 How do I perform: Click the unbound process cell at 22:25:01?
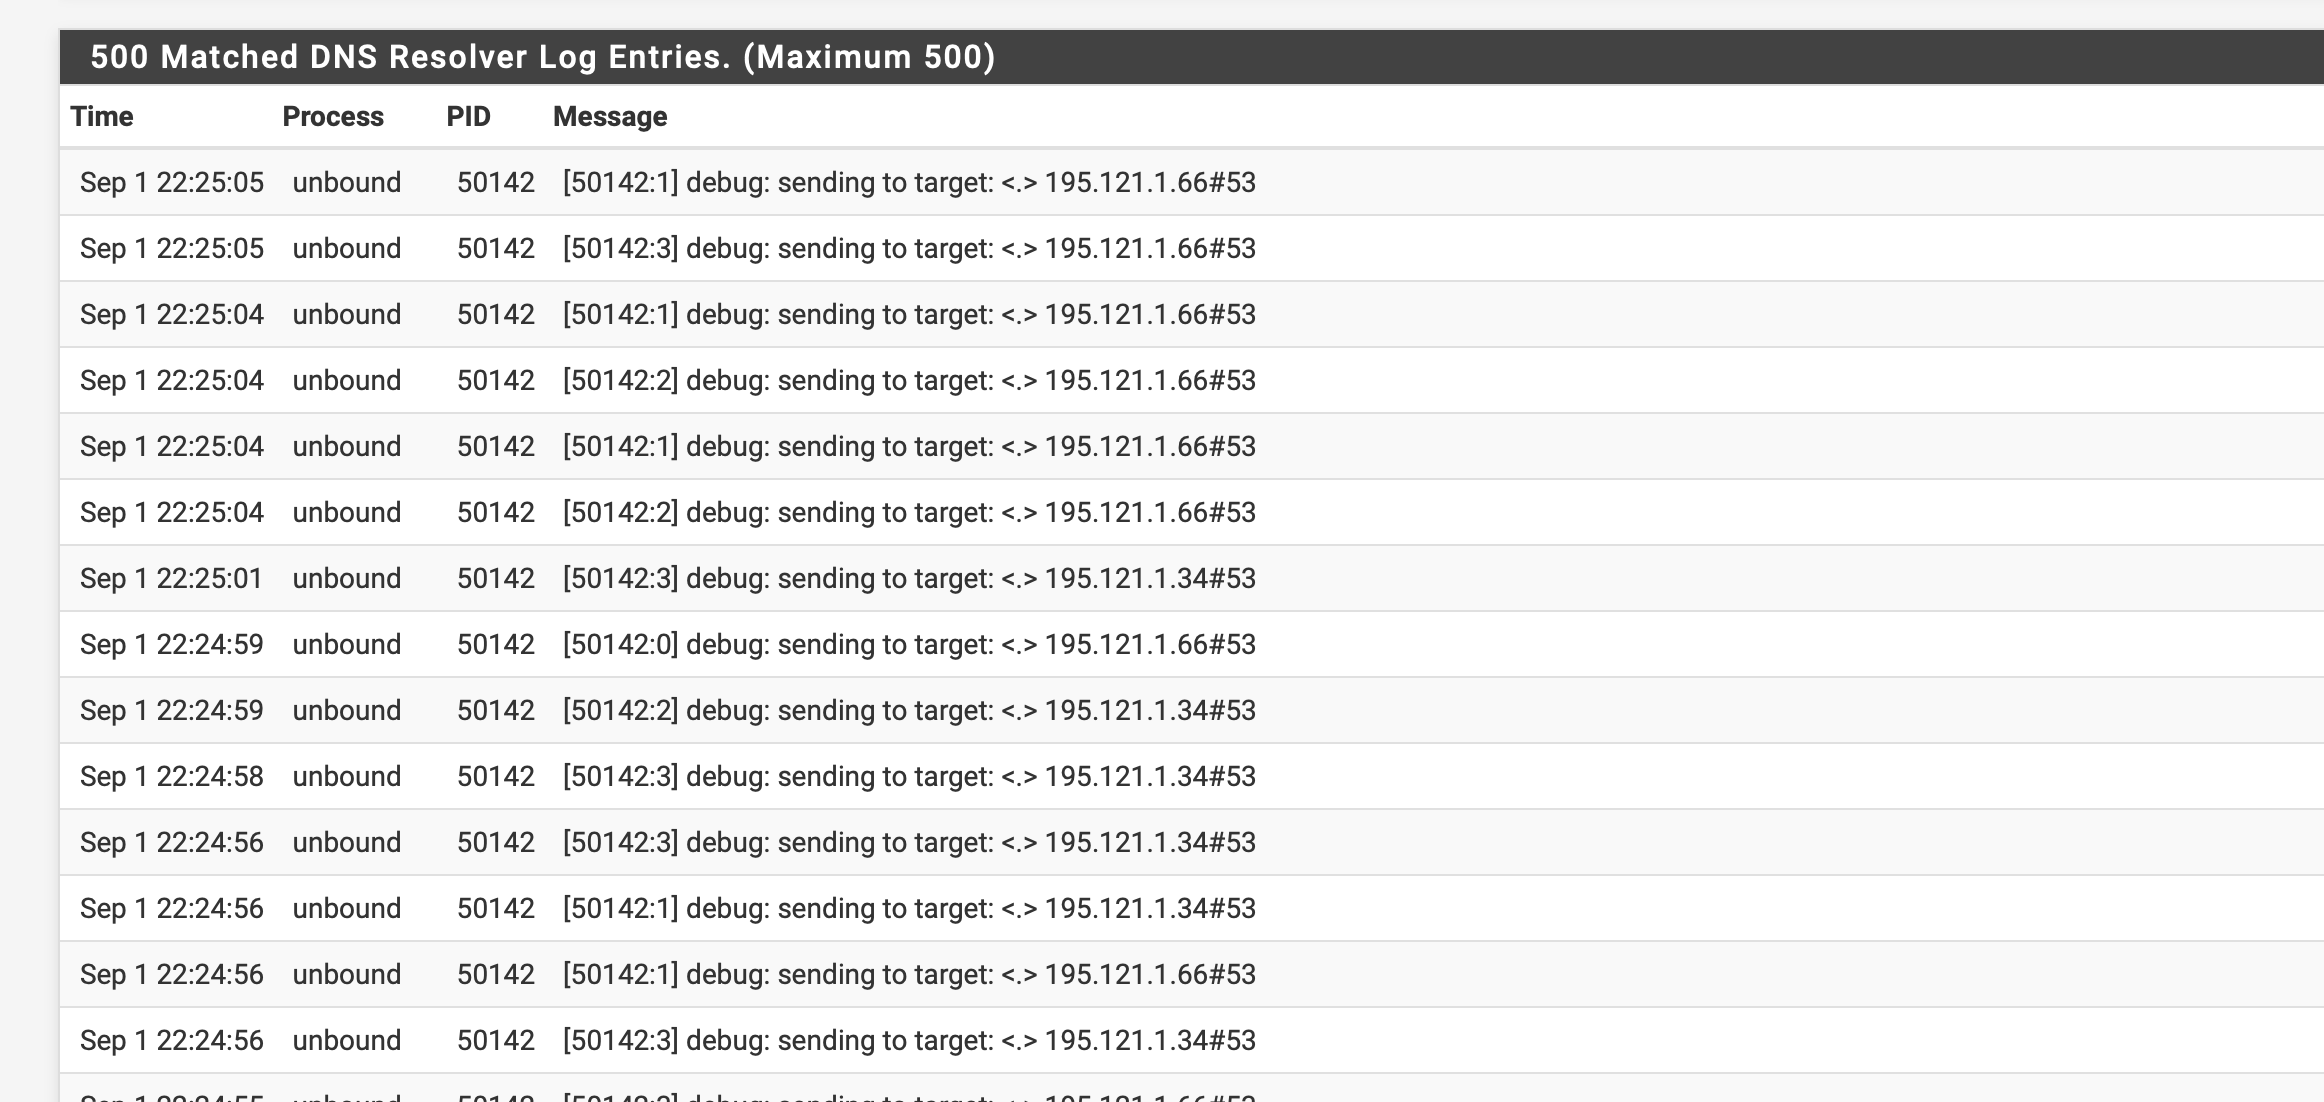pyautogui.click(x=347, y=578)
